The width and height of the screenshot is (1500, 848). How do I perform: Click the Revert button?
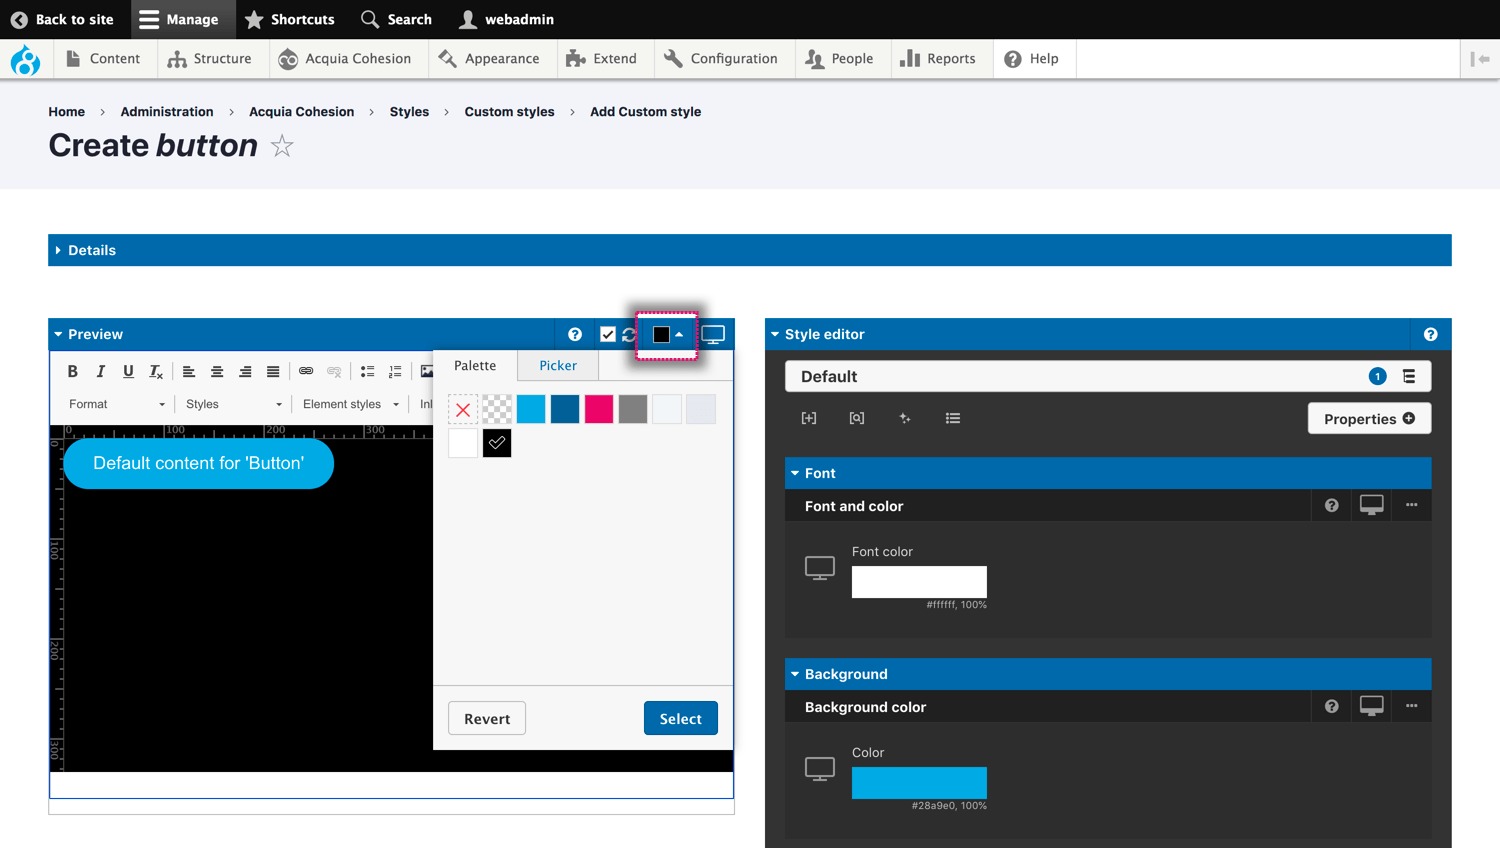click(x=487, y=718)
